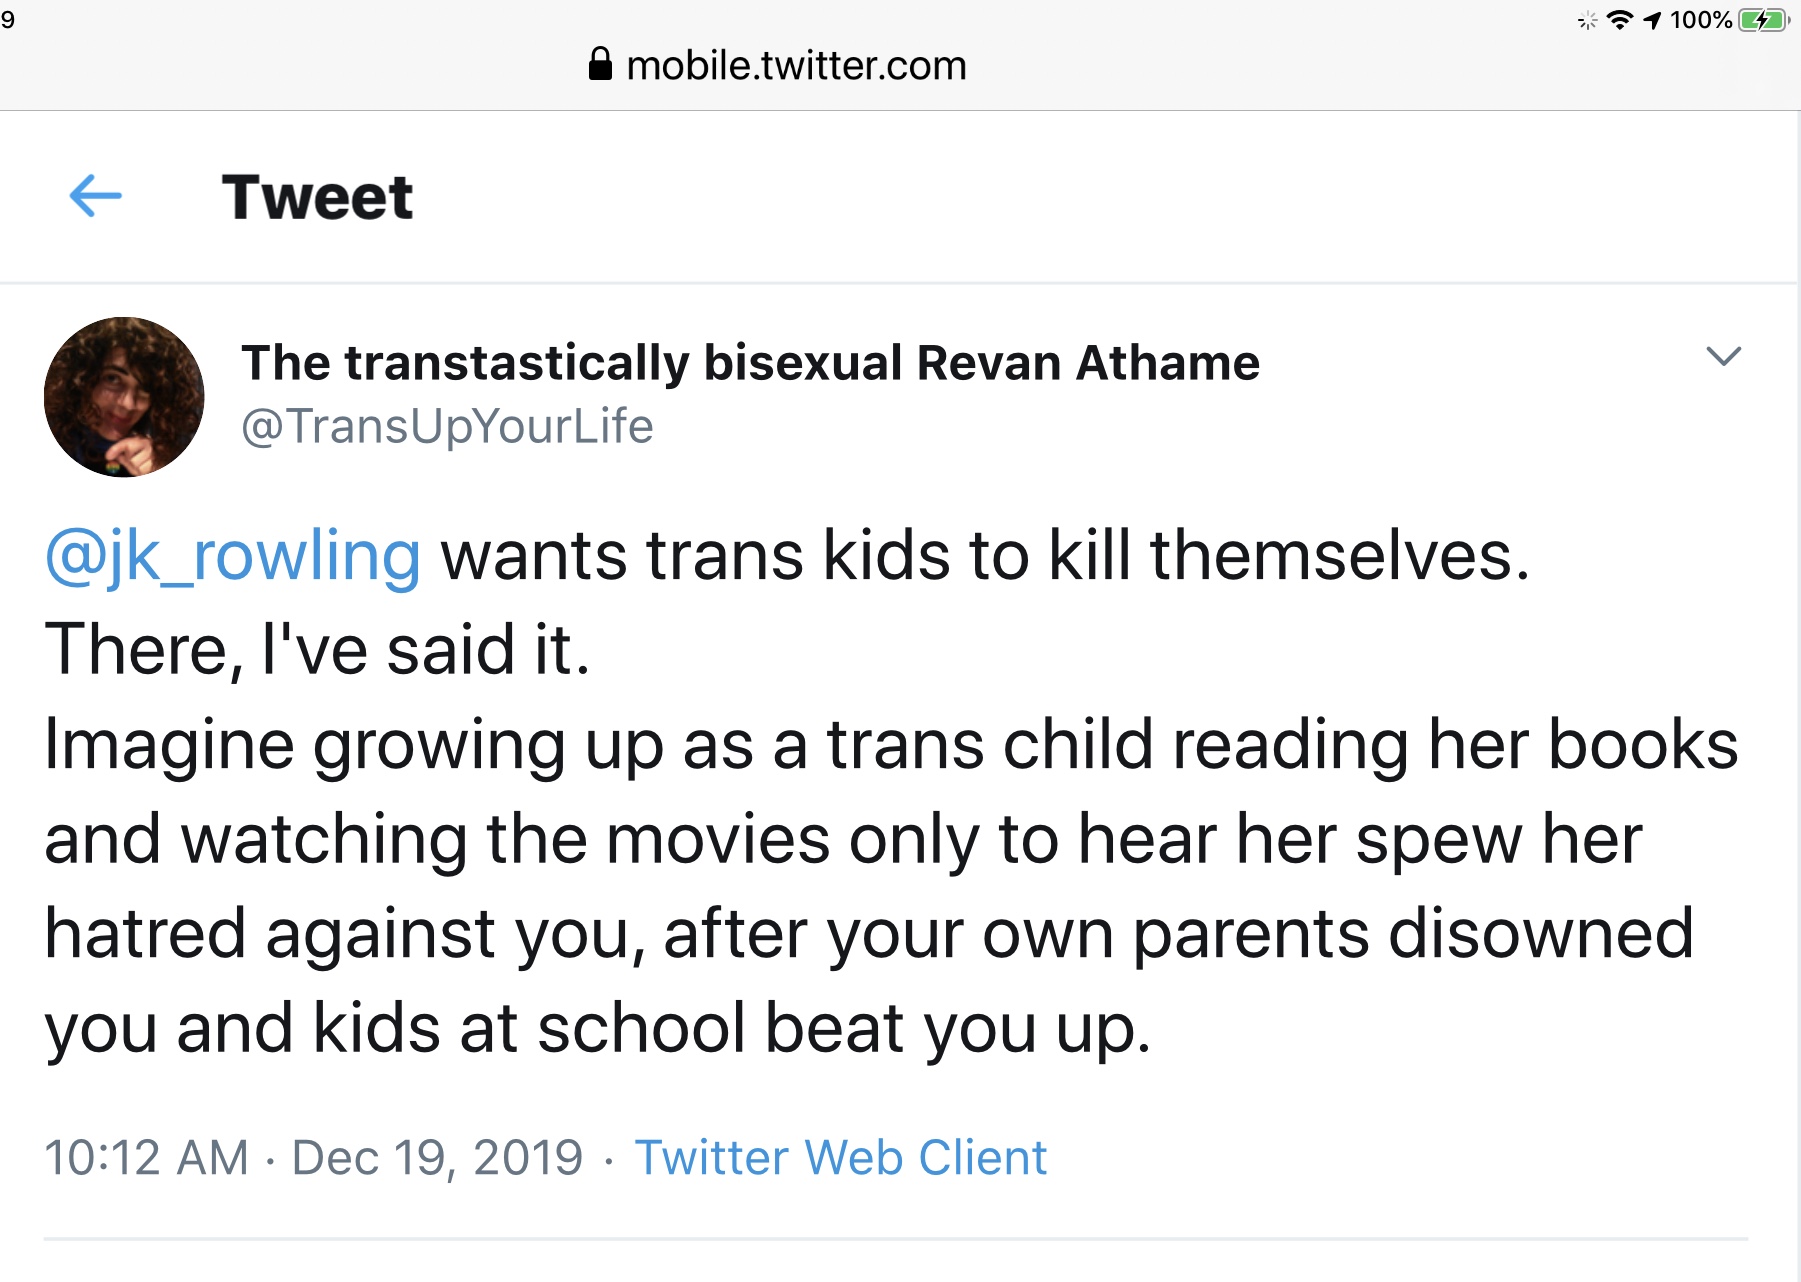Tap the charging battery icon

(x=1764, y=20)
